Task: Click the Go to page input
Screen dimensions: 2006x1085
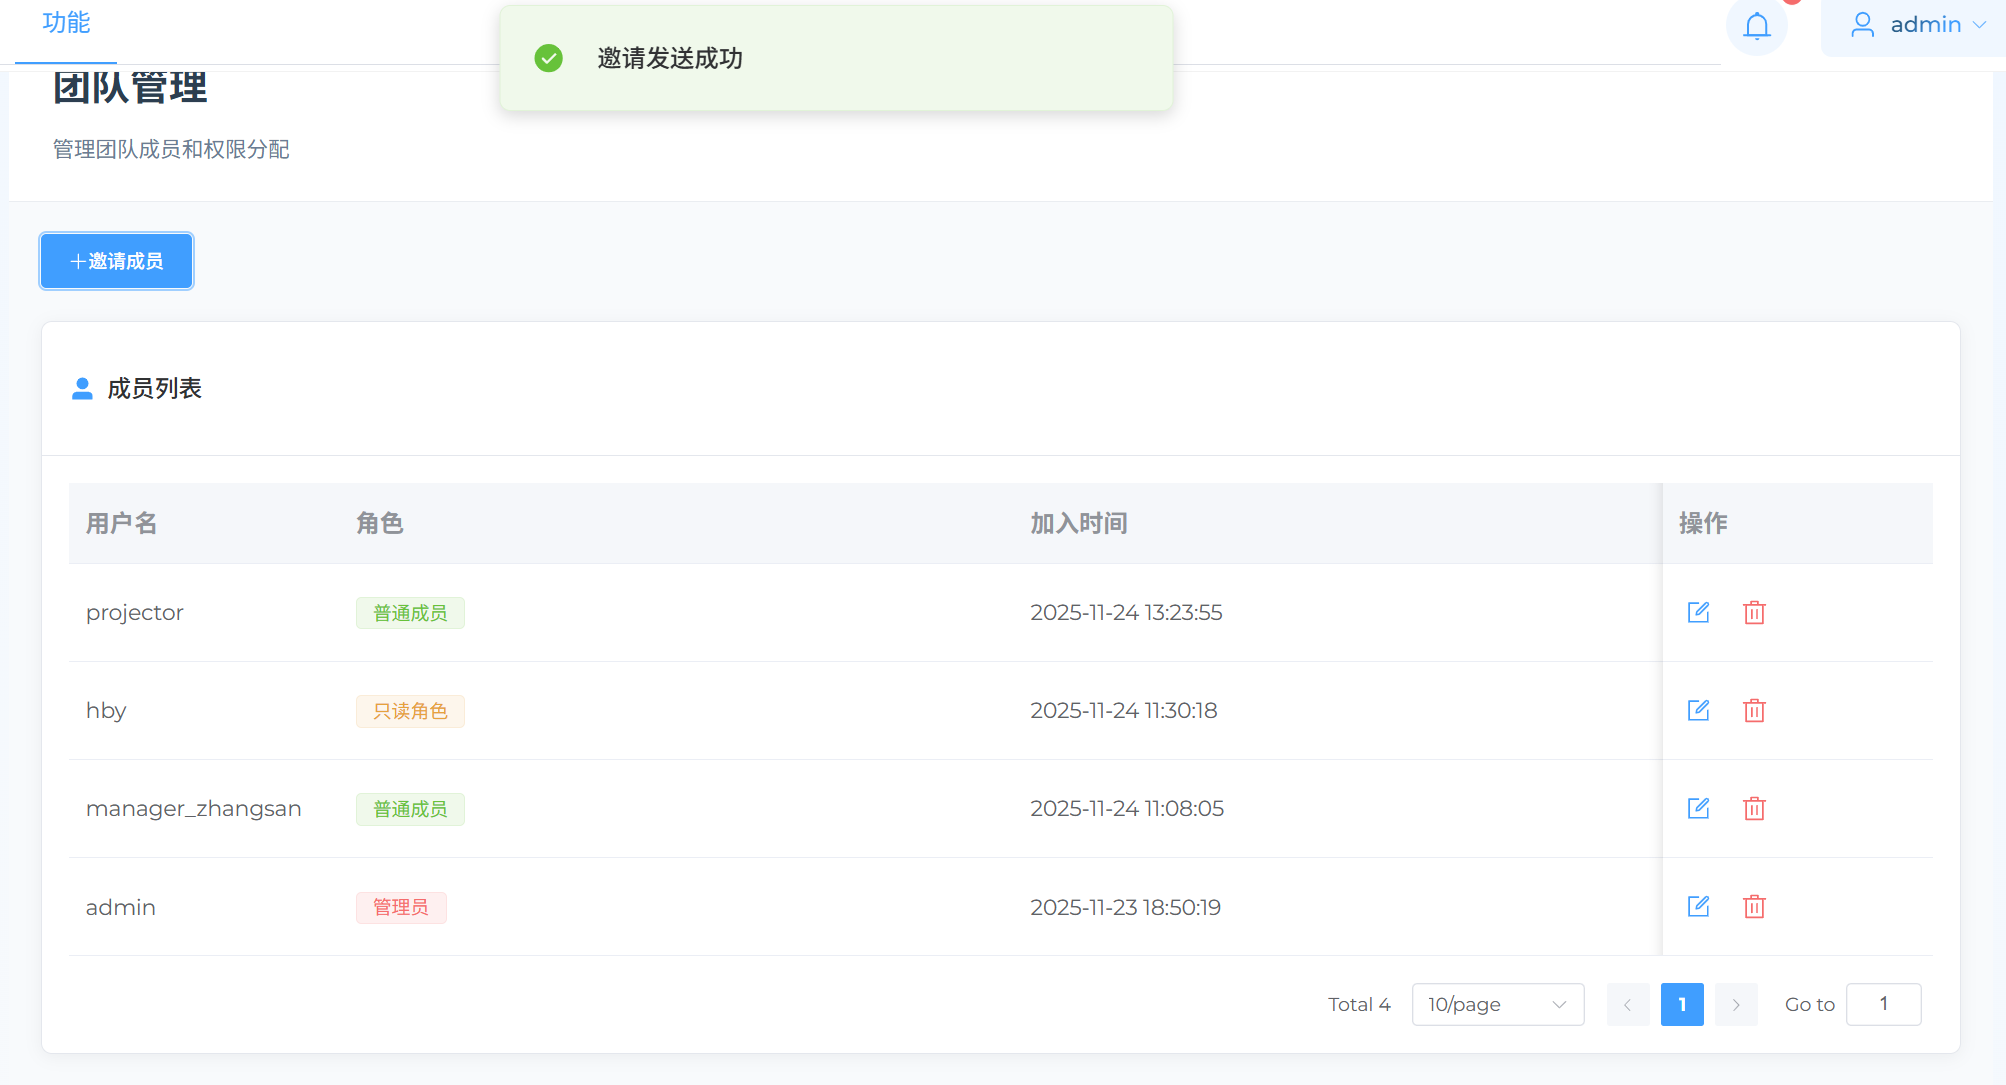Action: click(x=1883, y=1004)
